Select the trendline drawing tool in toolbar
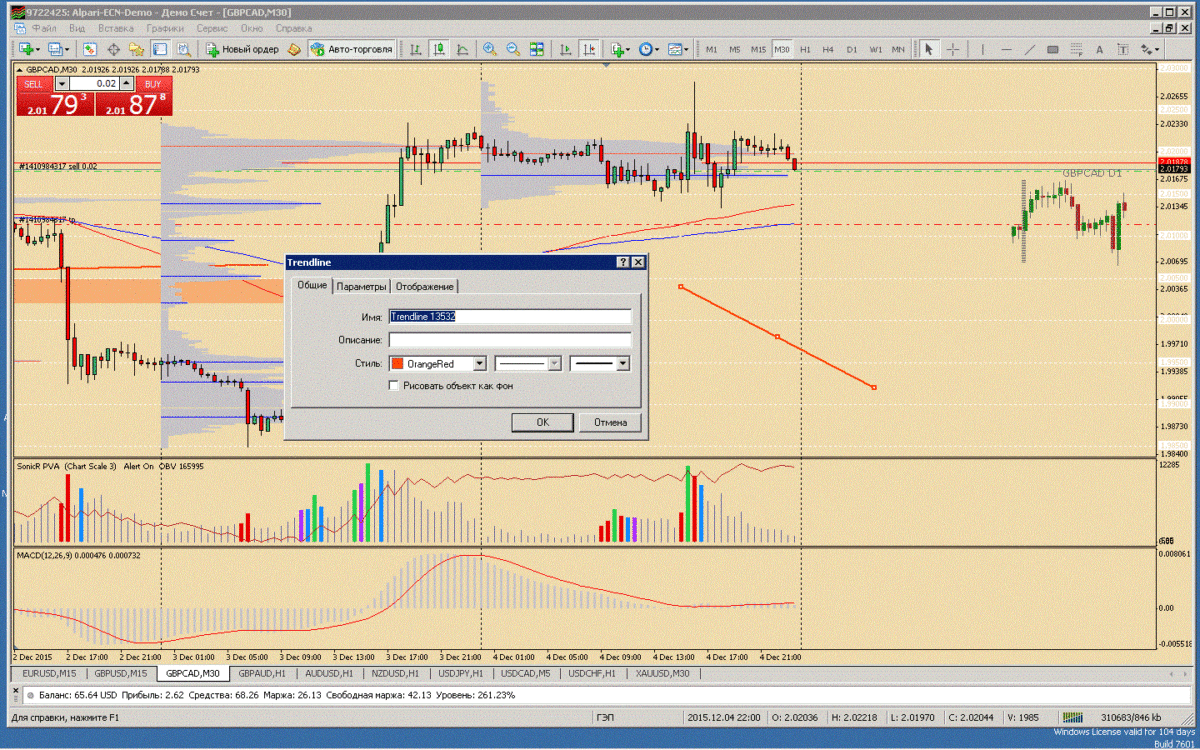This screenshot has height=750, width=1200. click(1029, 49)
